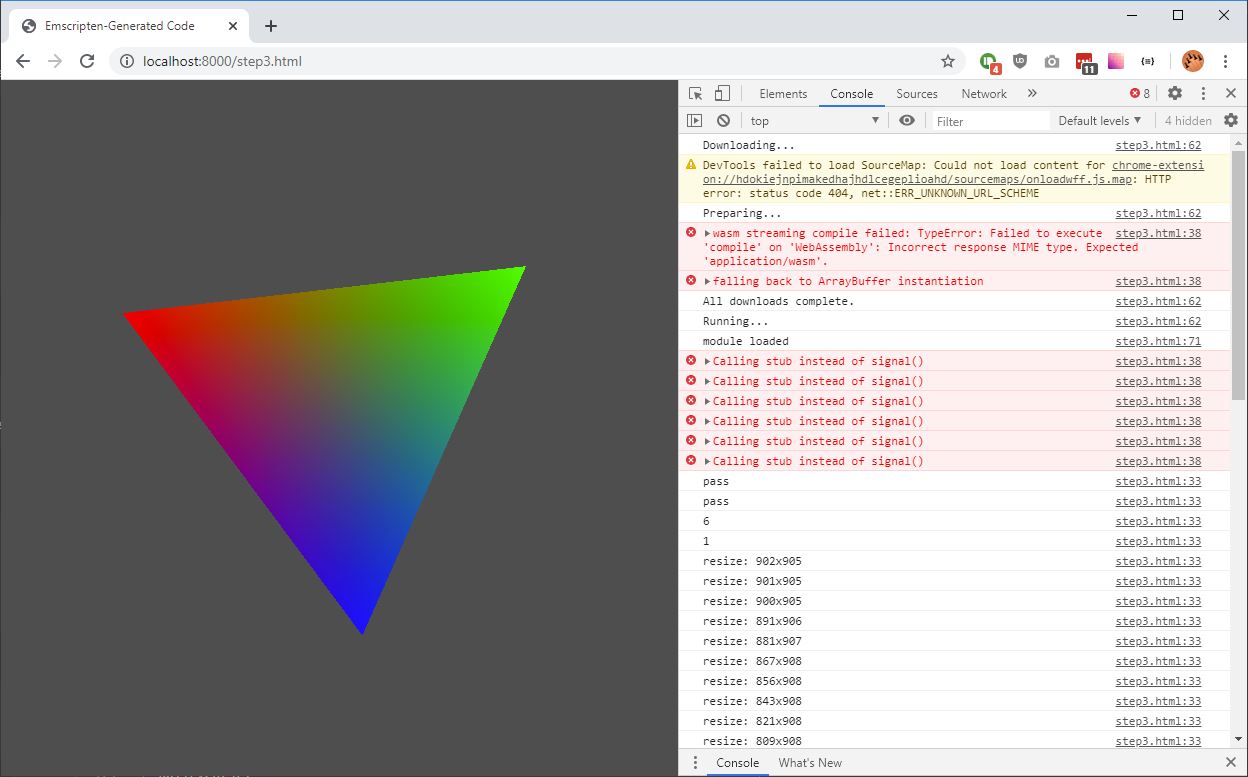Image resolution: width=1248 pixels, height=777 pixels.
Task: Open step3.html:38 link for wasm error
Action: point(1158,233)
